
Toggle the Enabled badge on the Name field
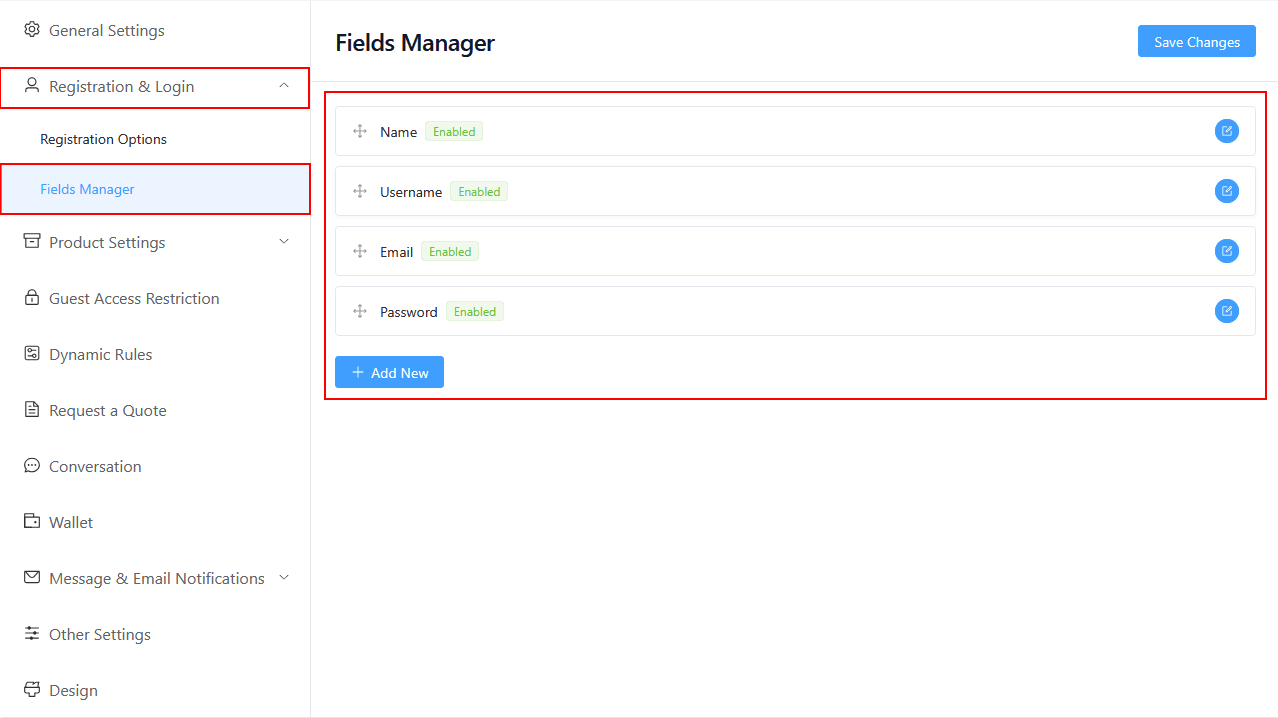454,131
